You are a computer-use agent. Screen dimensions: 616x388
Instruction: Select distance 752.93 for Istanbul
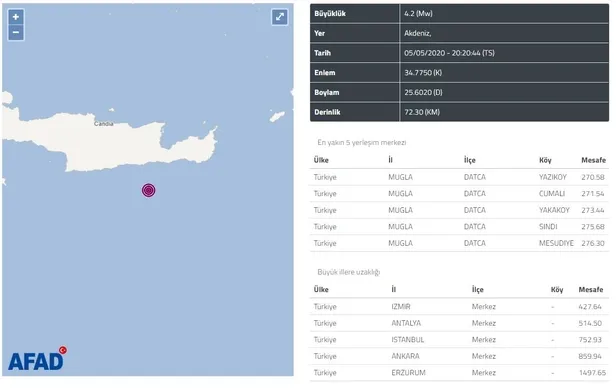(x=590, y=340)
